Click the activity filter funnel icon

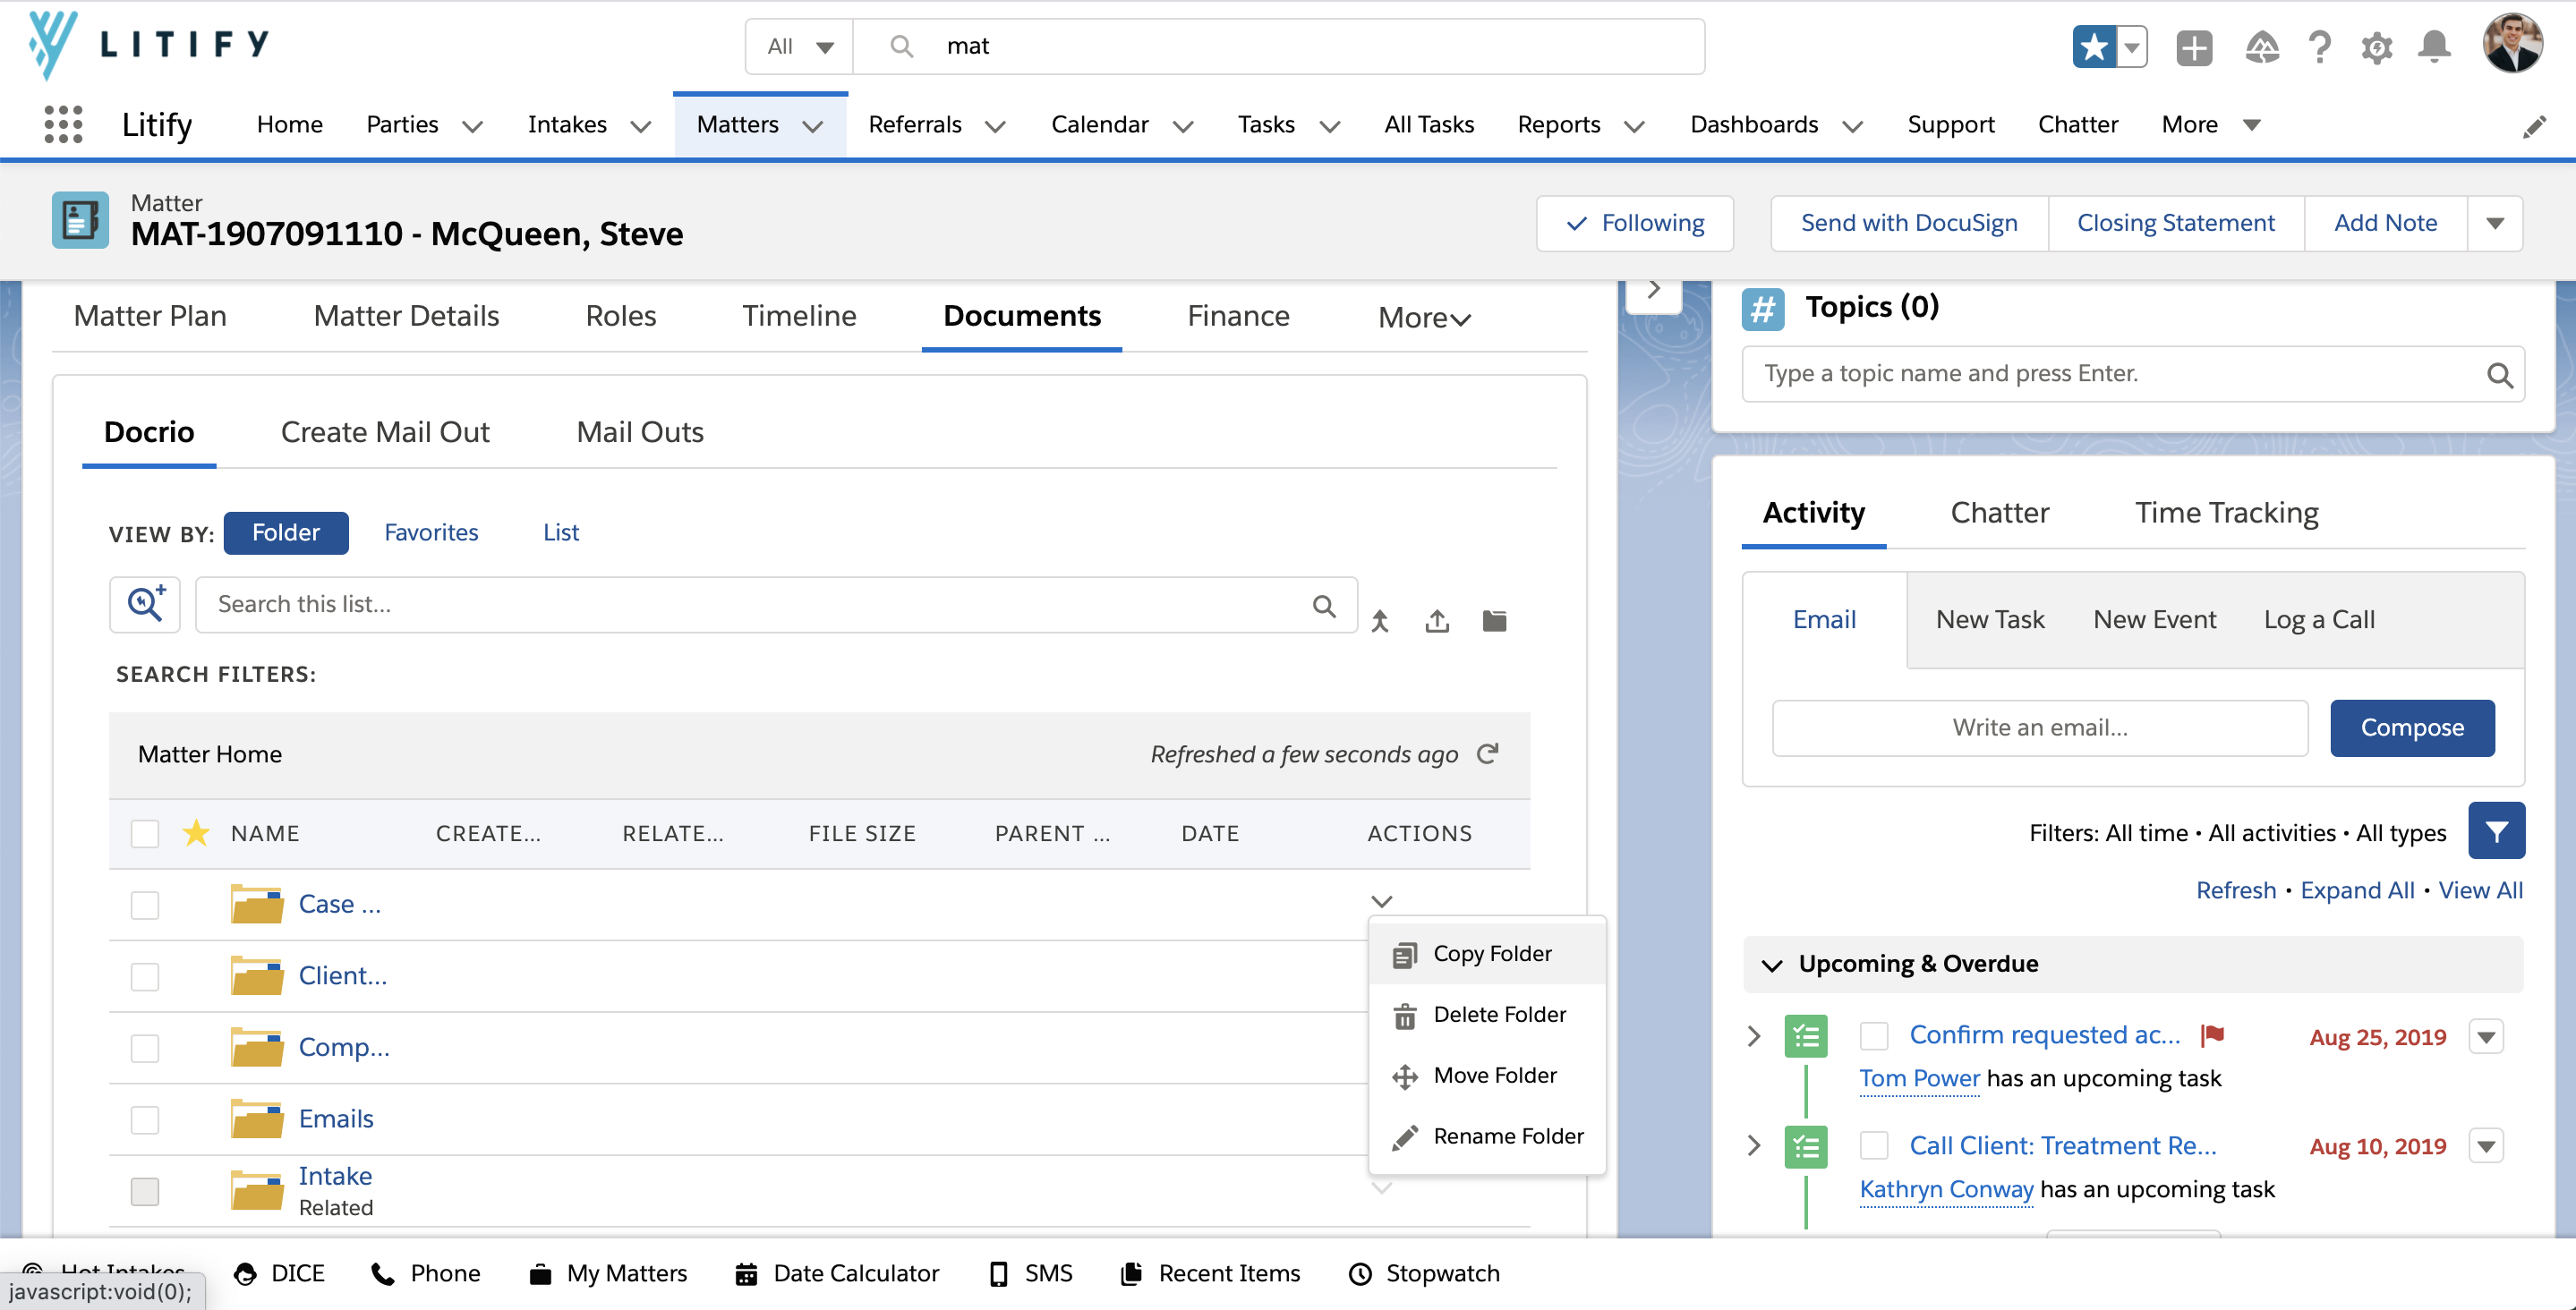point(2496,831)
